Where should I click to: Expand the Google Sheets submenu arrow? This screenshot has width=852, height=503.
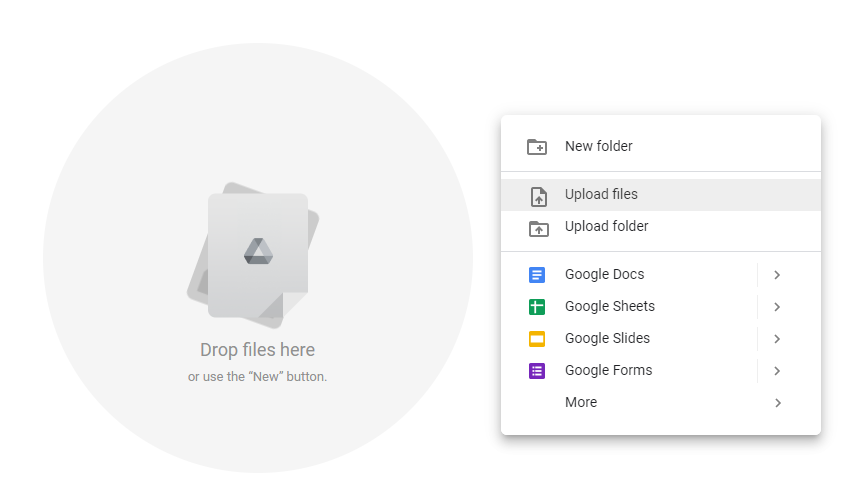[x=777, y=307]
